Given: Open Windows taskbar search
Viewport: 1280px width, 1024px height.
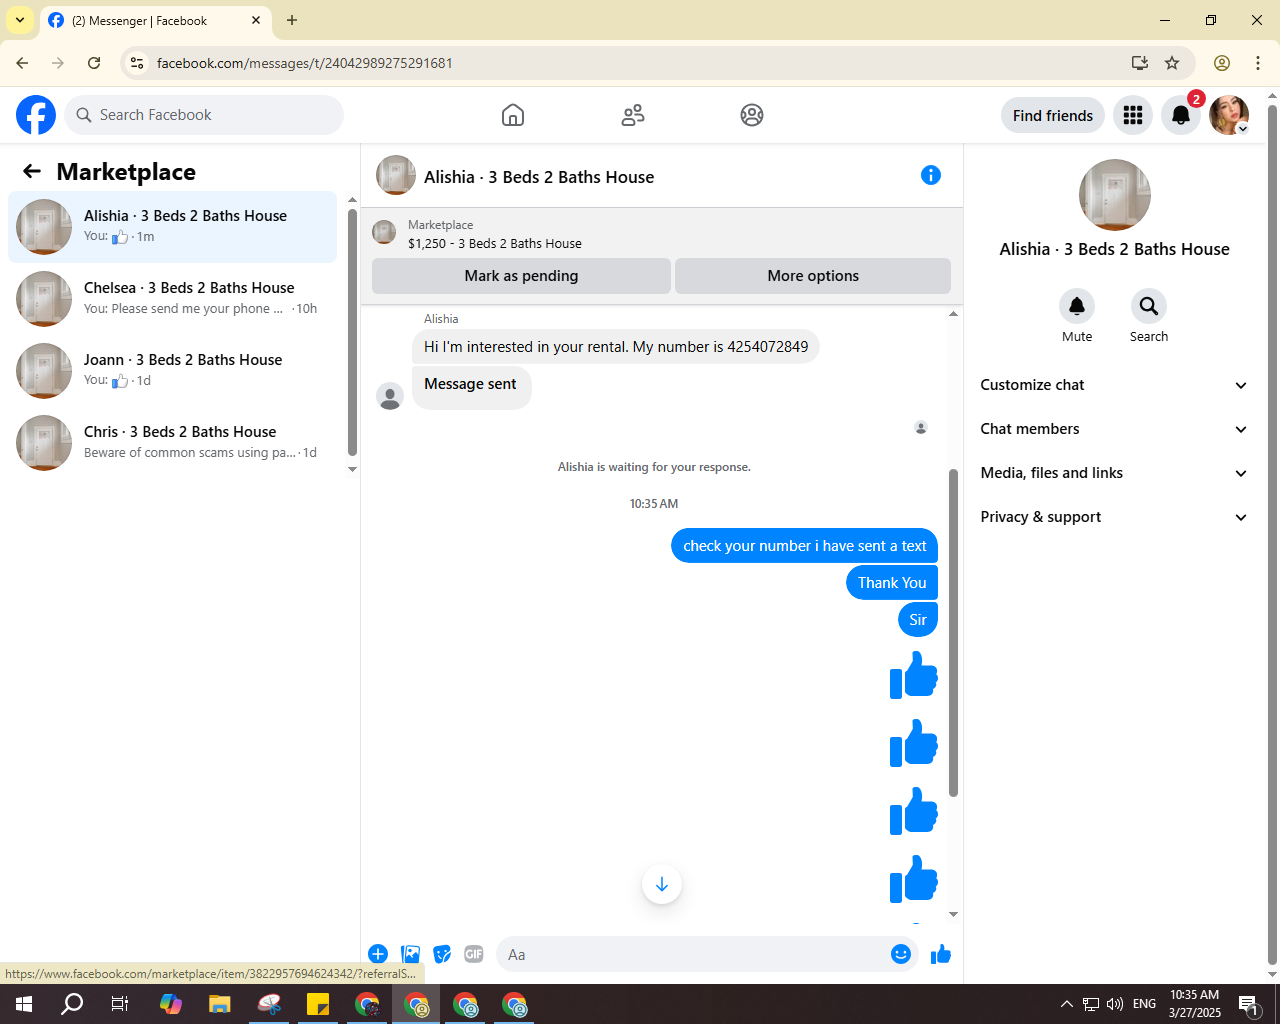Looking at the screenshot, I should tap(72, 1004).
